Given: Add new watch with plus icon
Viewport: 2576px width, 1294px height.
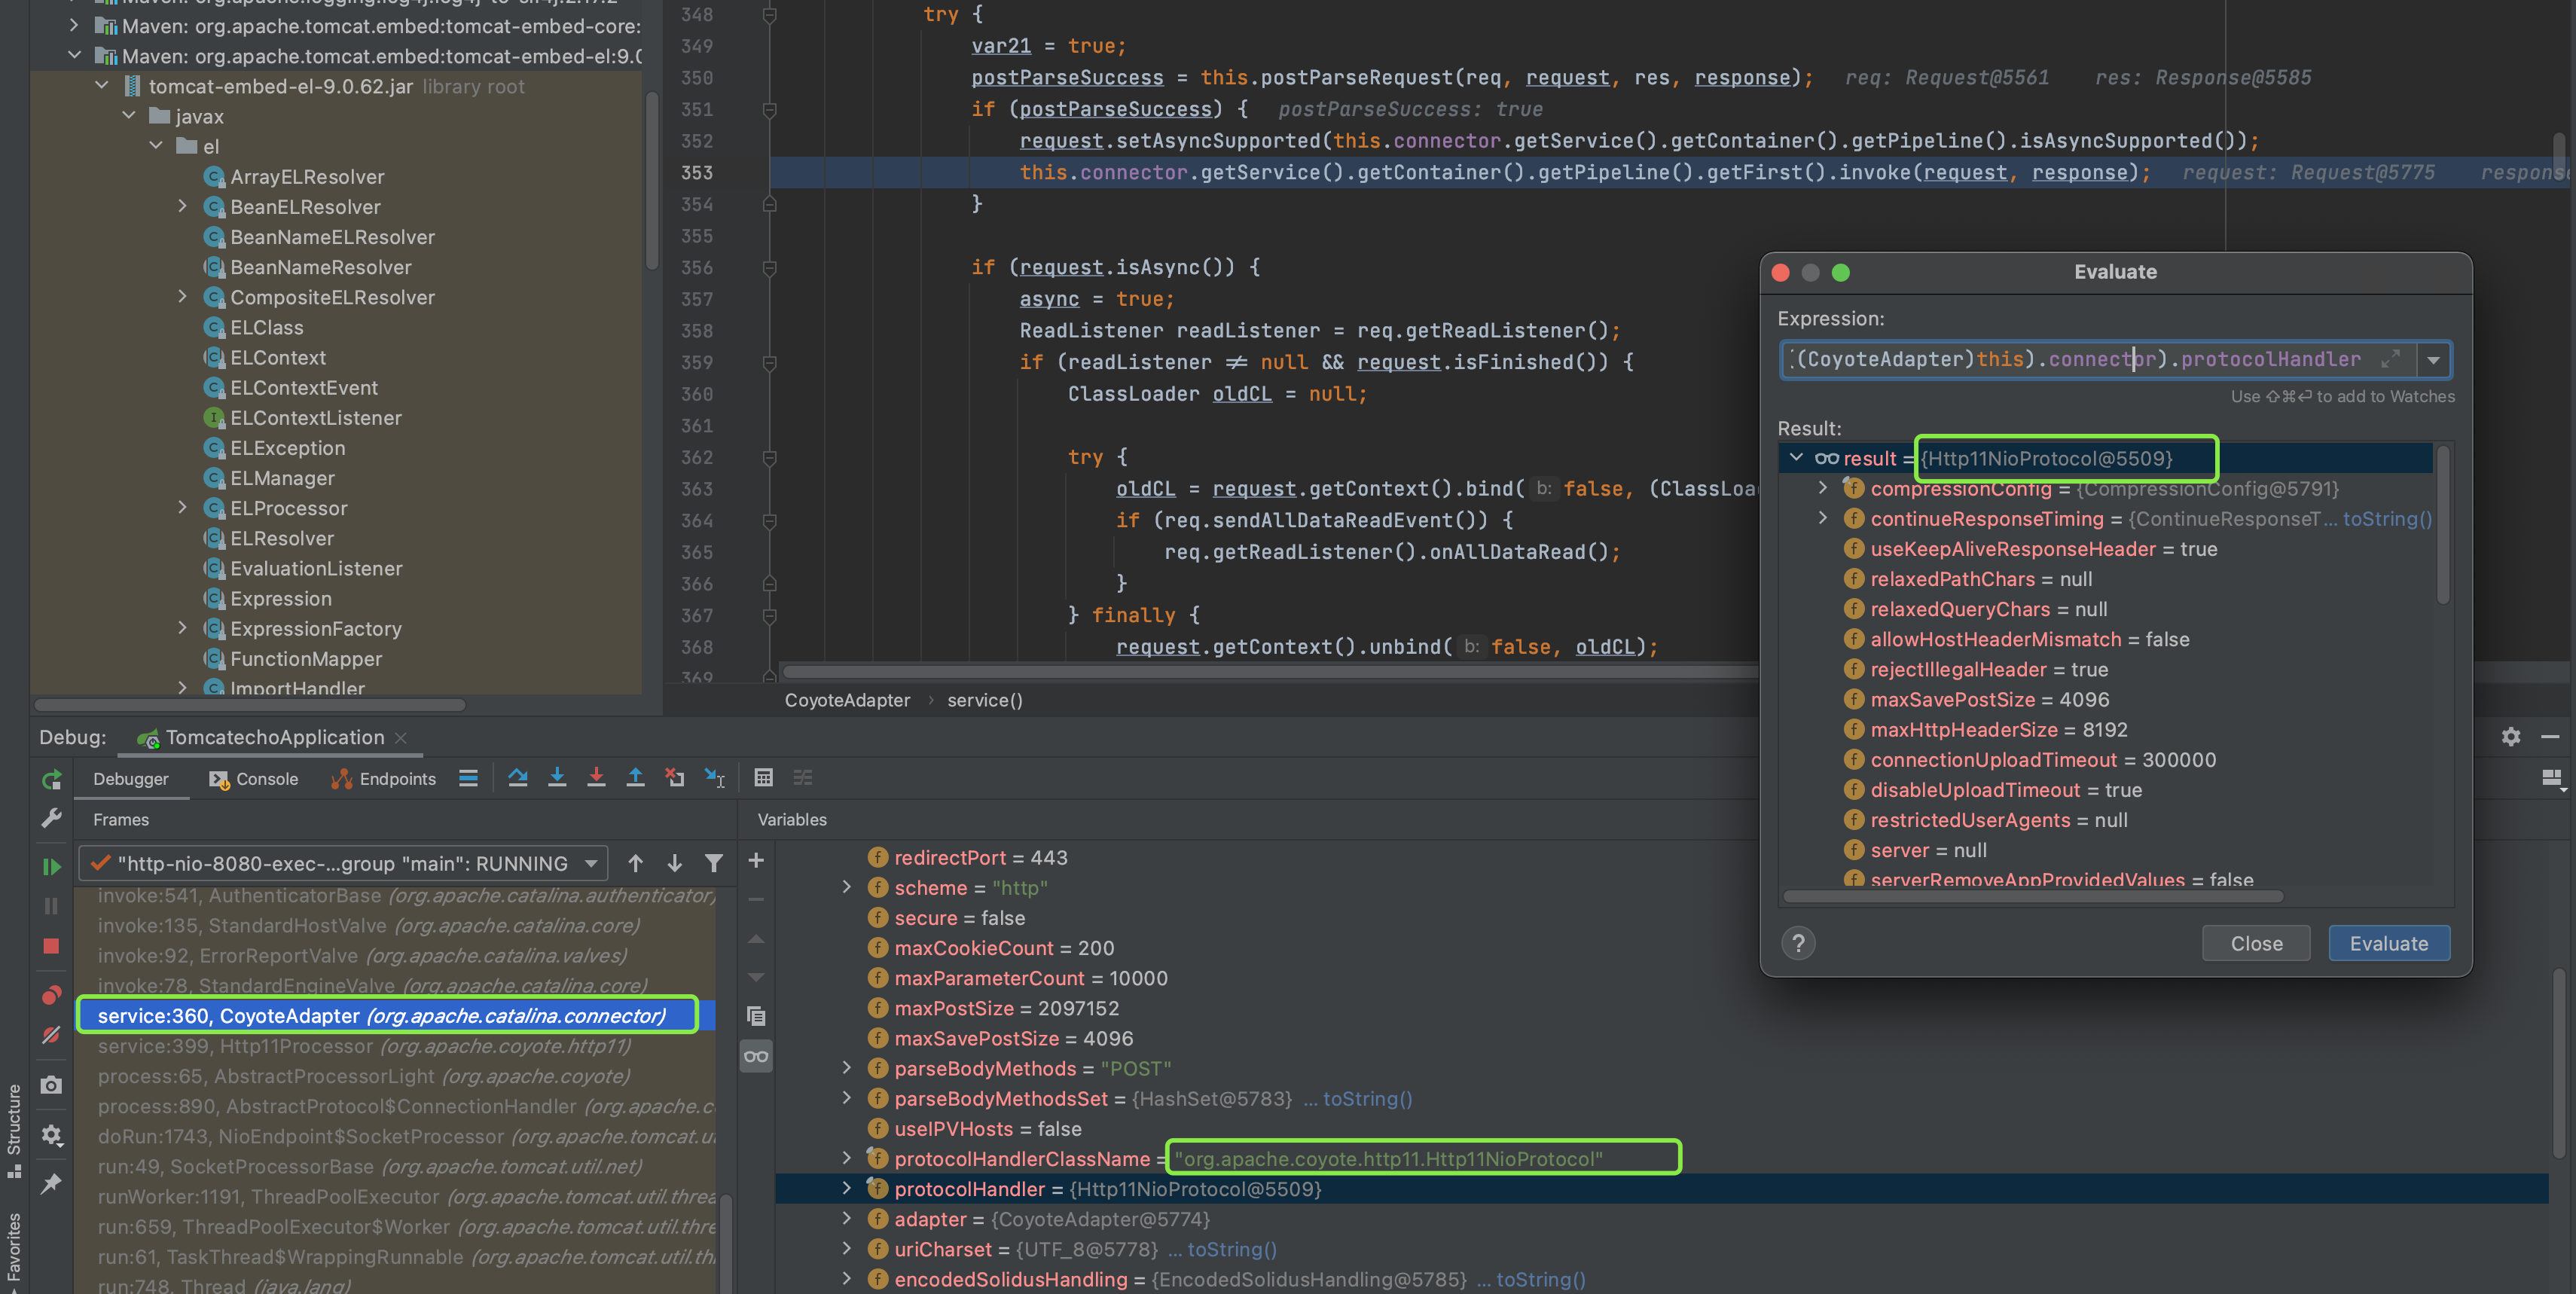Looking at the screenshot, I should coord(756,860).
